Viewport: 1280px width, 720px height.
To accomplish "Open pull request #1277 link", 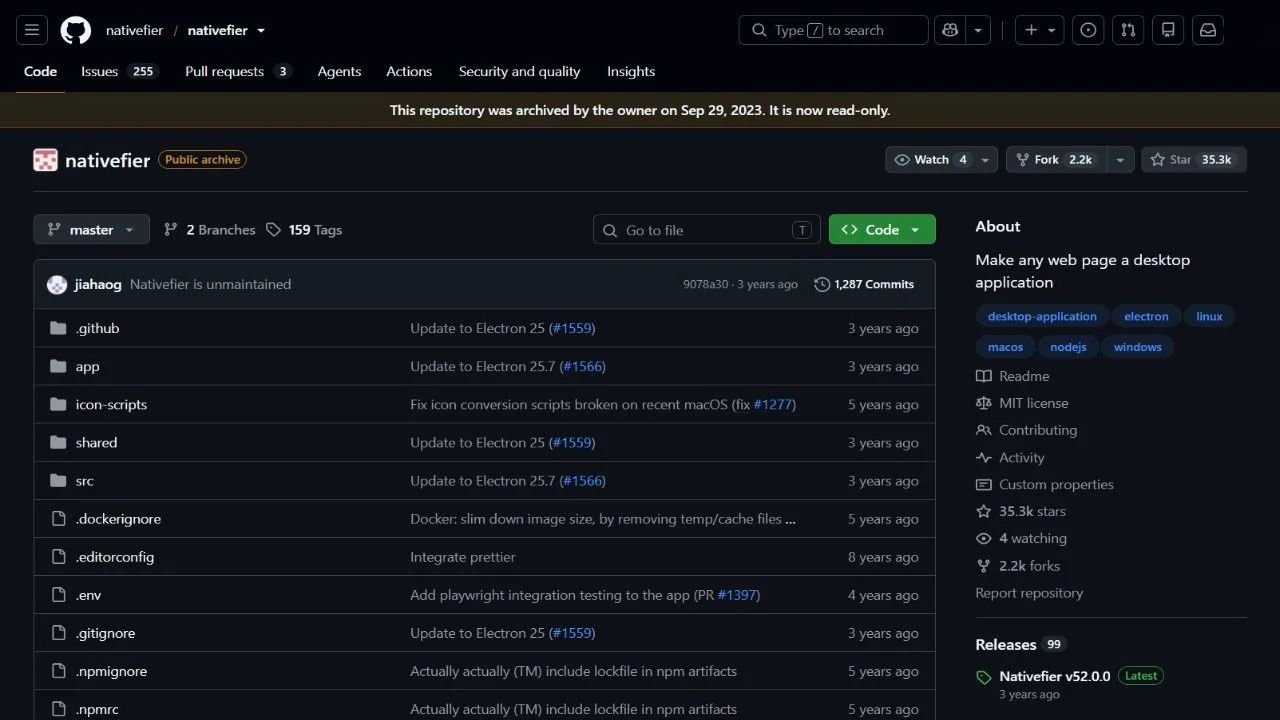I will click(772, 405).
